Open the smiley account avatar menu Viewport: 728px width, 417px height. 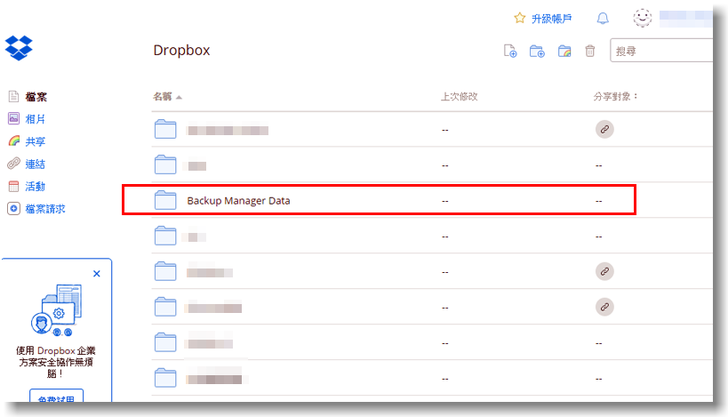(x=643, y=18)
